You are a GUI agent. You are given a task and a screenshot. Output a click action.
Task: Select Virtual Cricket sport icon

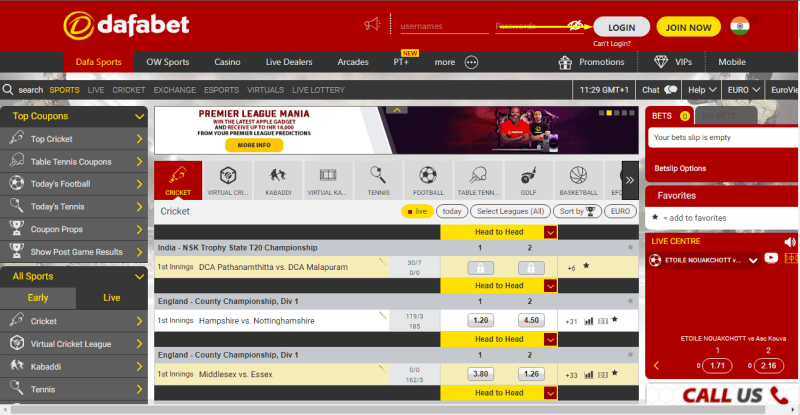[x=228, y=180]
